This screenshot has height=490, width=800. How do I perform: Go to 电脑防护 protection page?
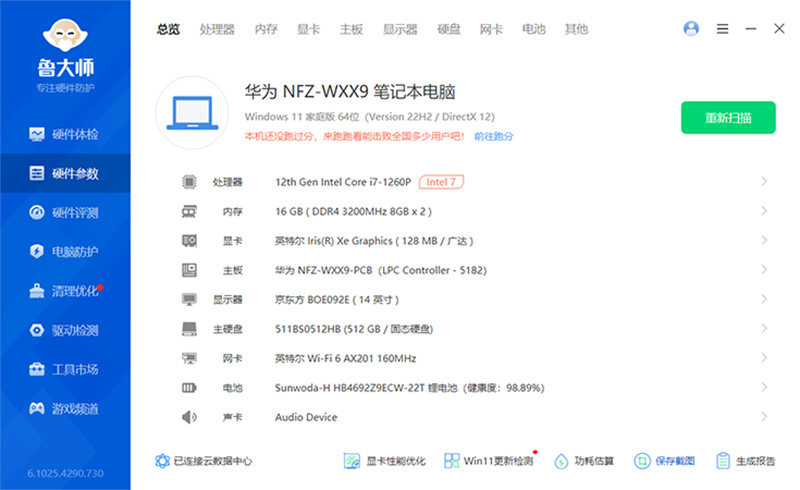(65, 251)
